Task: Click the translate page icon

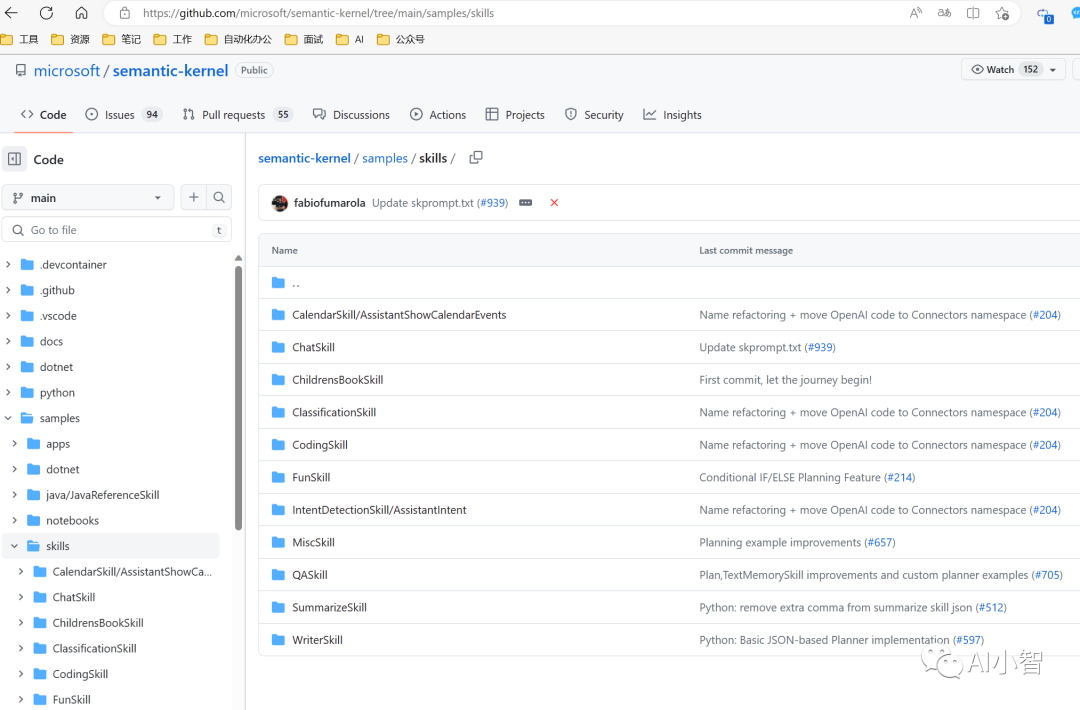Action: [x=944, y=13]
